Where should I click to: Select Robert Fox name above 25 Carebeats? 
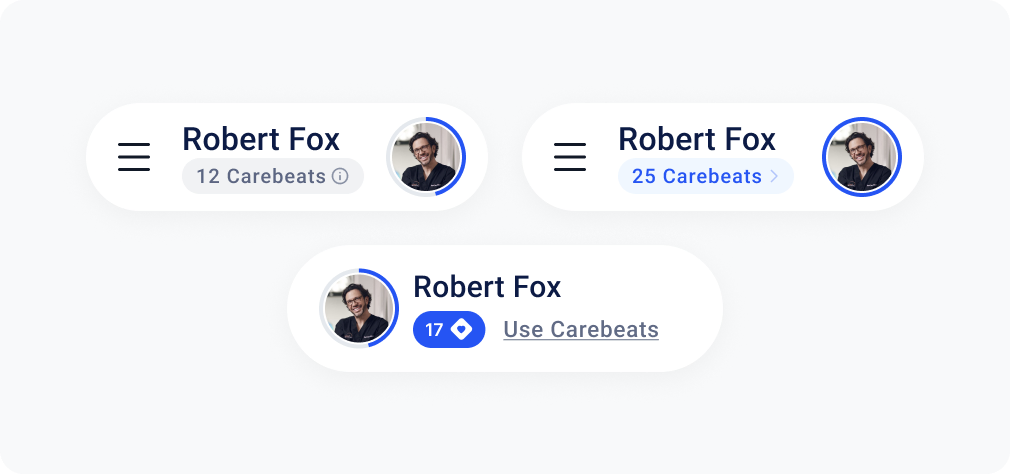click(697, 139)
